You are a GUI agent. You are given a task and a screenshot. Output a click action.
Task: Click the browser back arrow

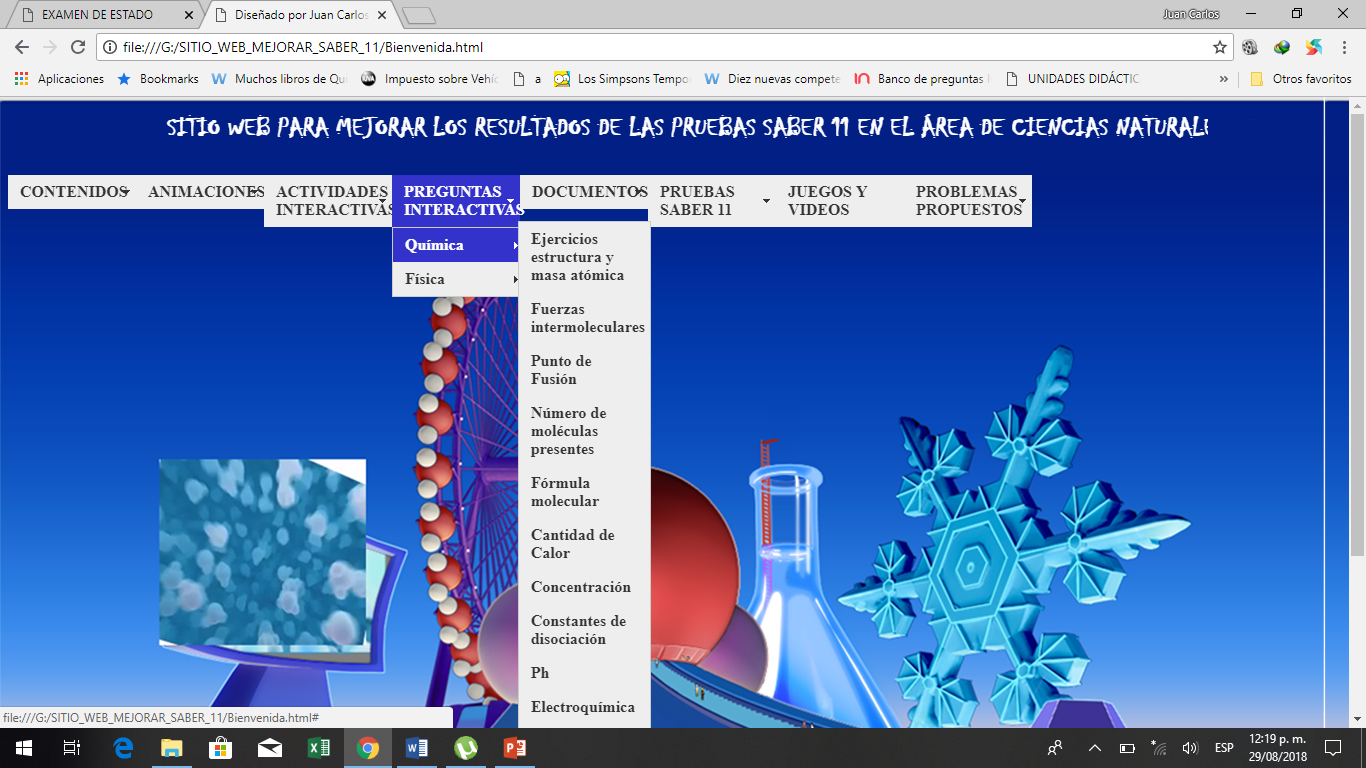click(x=22, y=47)
